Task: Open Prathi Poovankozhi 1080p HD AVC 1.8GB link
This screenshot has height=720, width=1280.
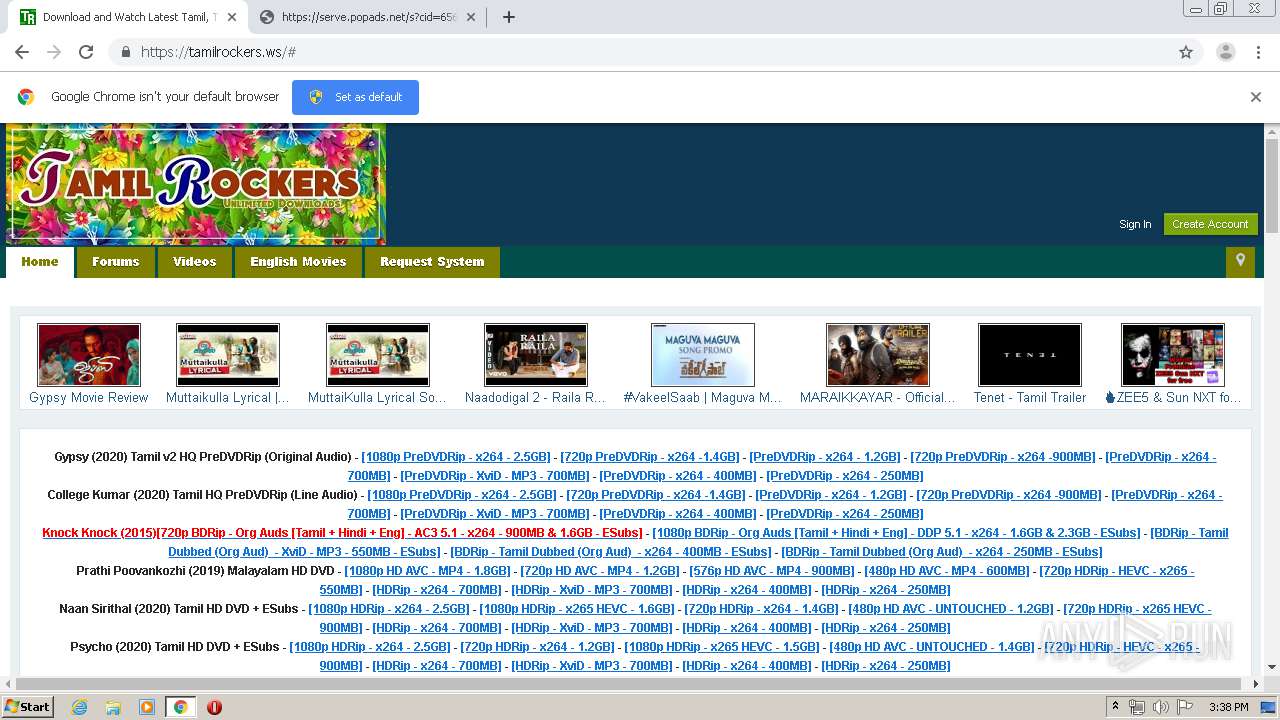Action: tap(427, 571)
